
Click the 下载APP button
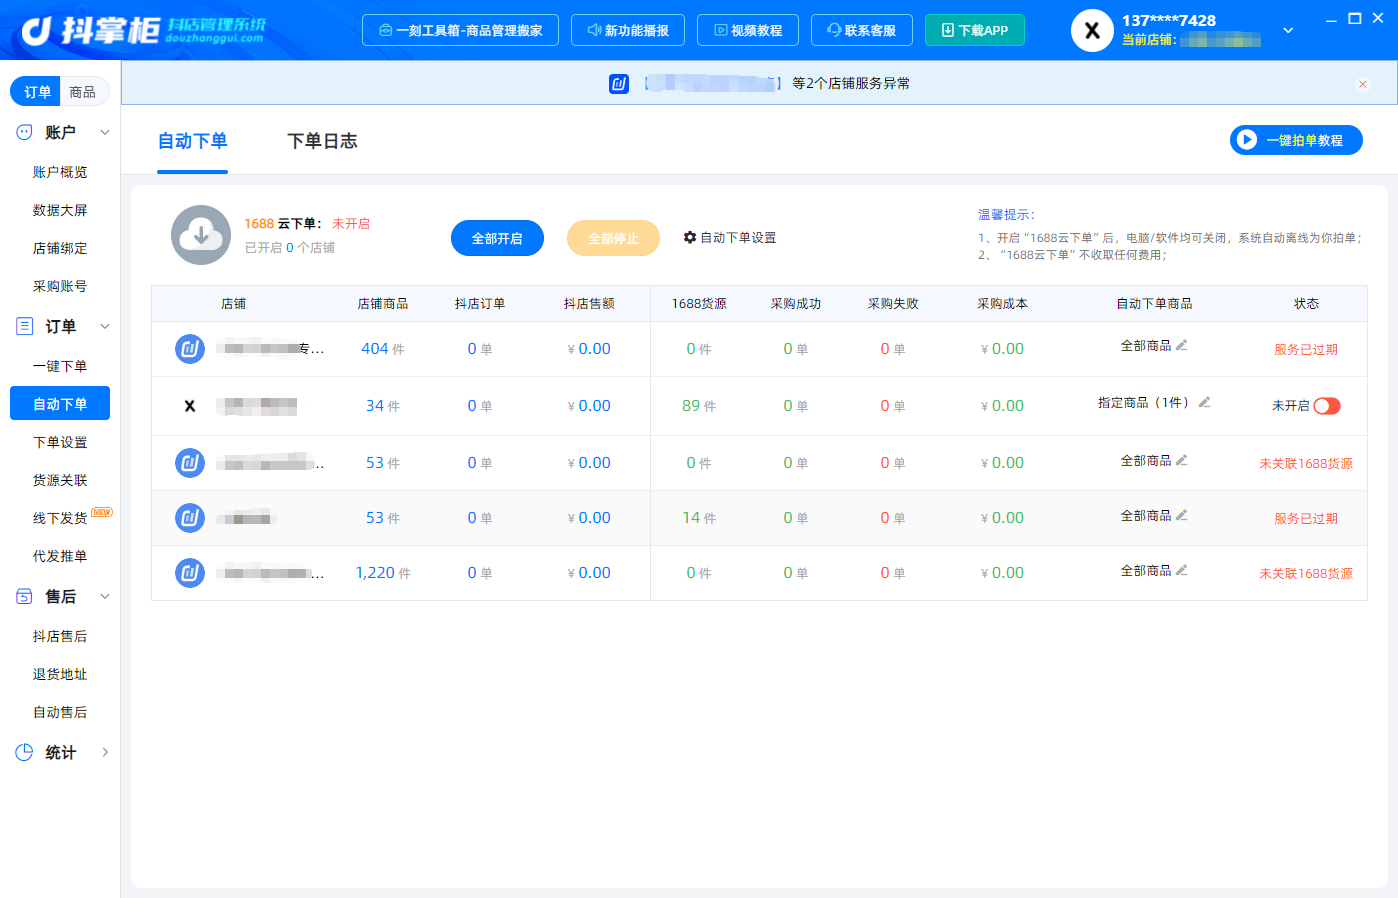pyautogui.click(x=975, y=30)
